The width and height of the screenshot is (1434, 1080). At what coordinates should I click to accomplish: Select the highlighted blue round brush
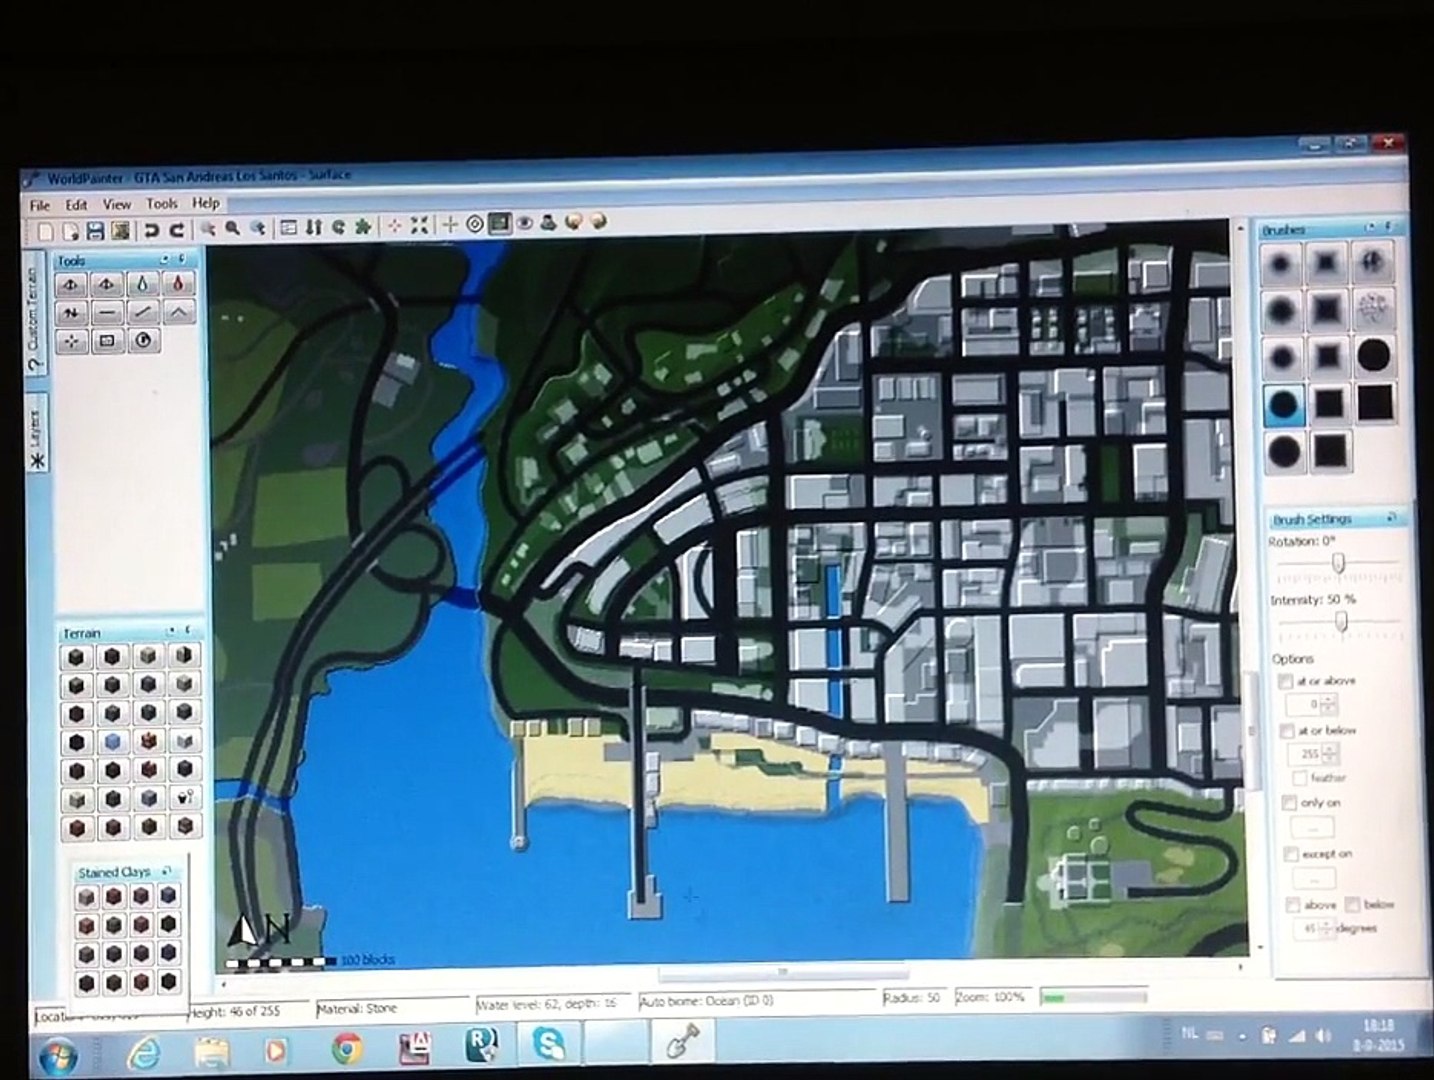pos(1283,406)
